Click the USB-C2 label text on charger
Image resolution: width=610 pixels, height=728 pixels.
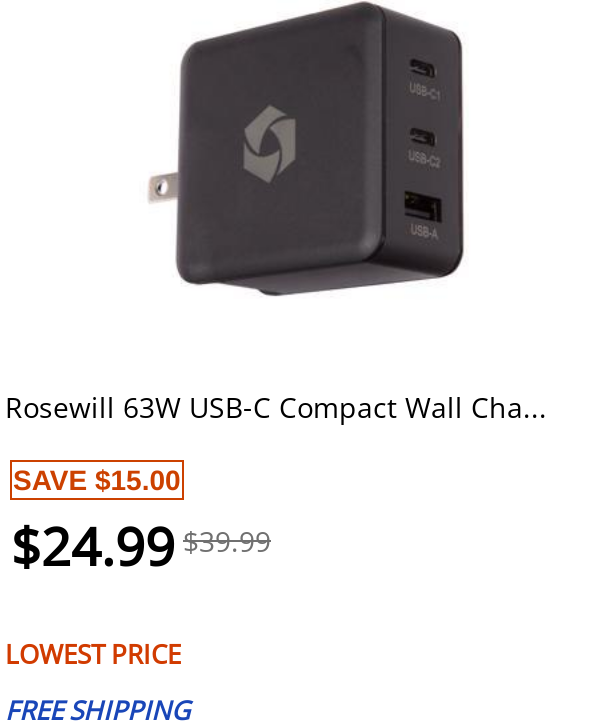point(424,159)
